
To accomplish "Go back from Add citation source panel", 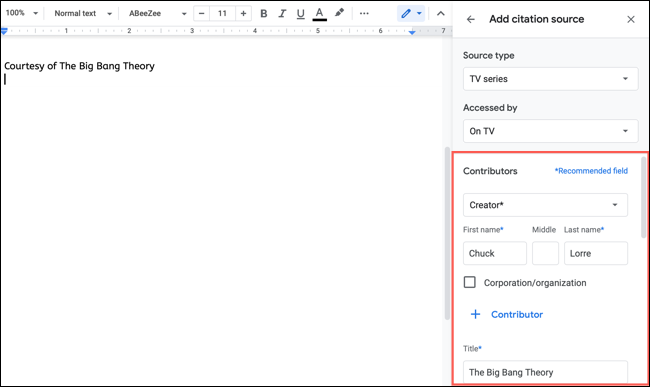I will pos(471,19).
